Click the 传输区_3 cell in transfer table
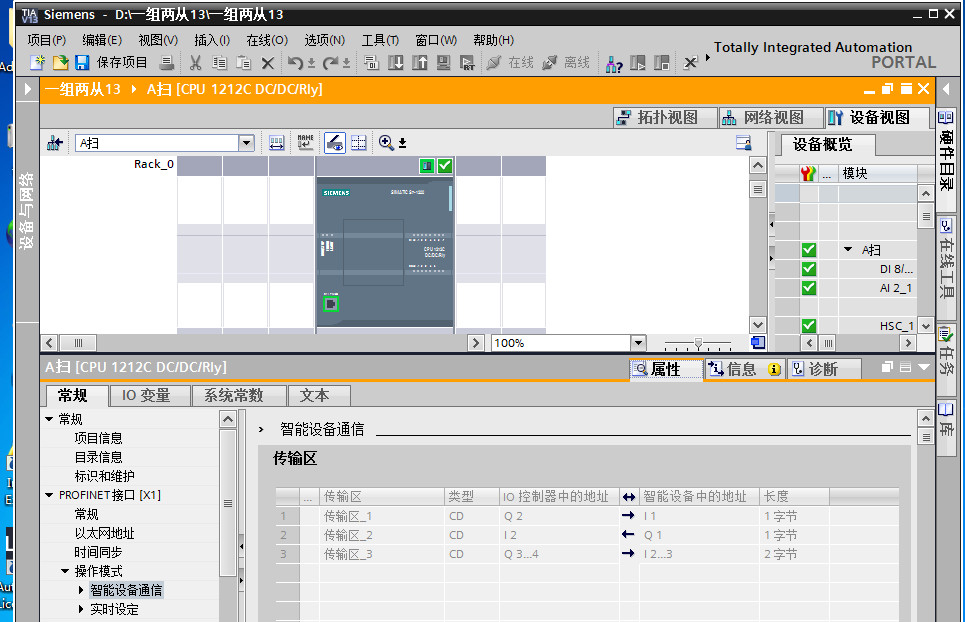 (x=382, y=554)
